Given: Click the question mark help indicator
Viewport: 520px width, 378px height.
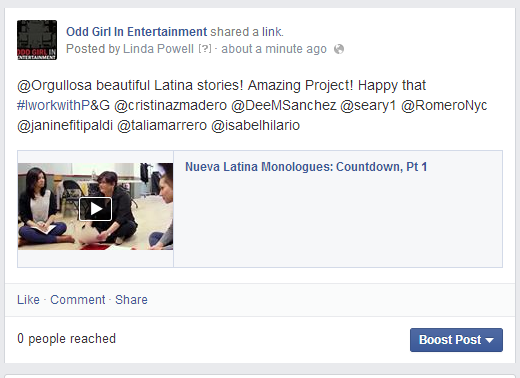Looking at the screenshot, I should click(x=205, y=49).
